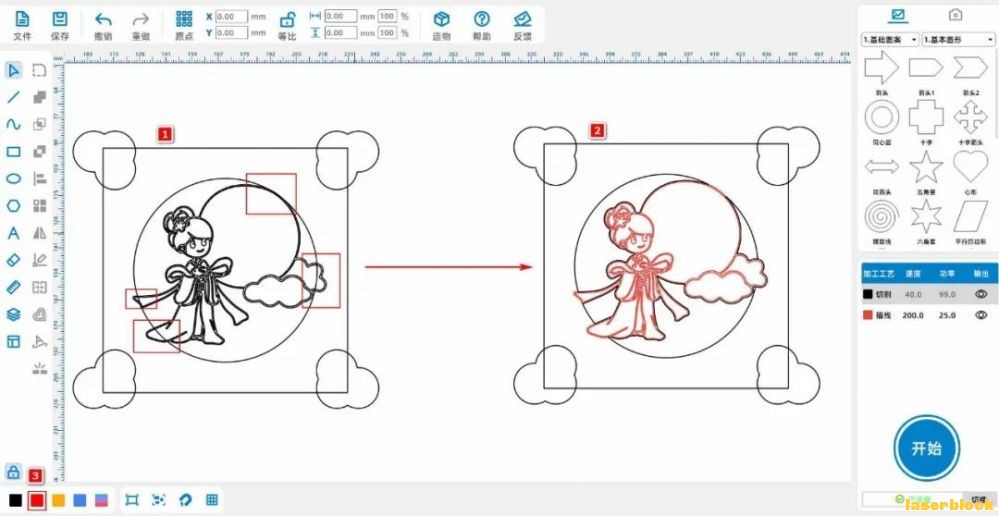The image size is (999, 516).
Task: Click the 保存 (Save) icon
Action: click(60, 19)
